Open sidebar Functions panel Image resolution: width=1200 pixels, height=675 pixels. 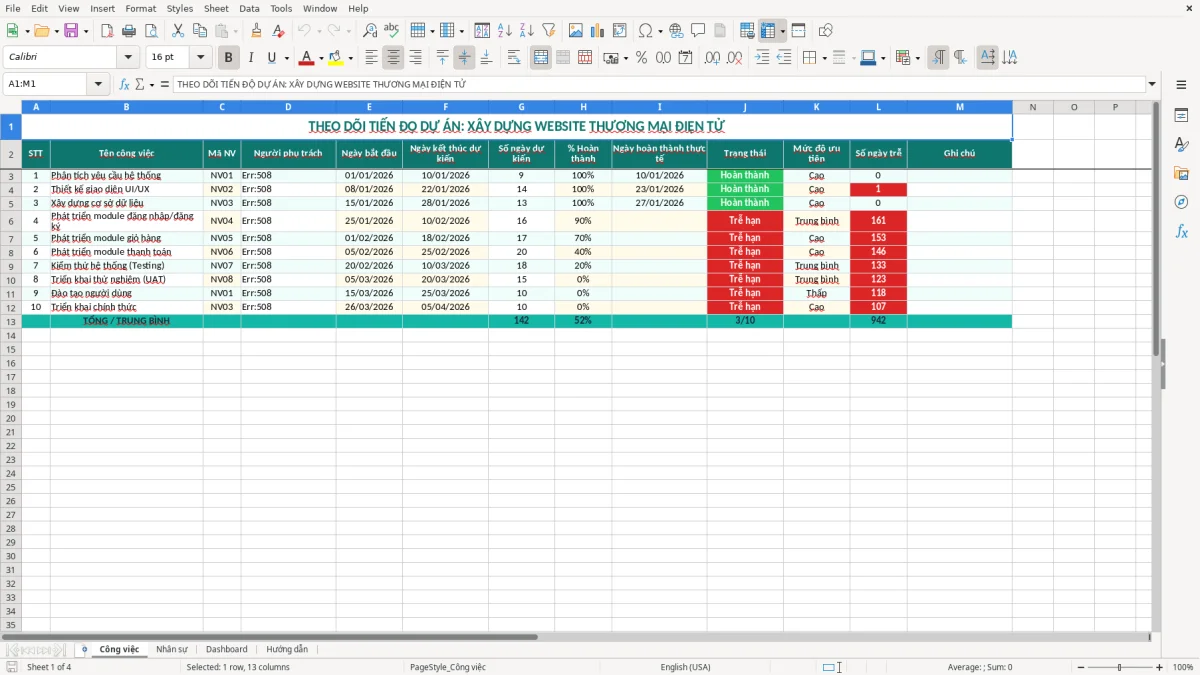coord(1181,231)
